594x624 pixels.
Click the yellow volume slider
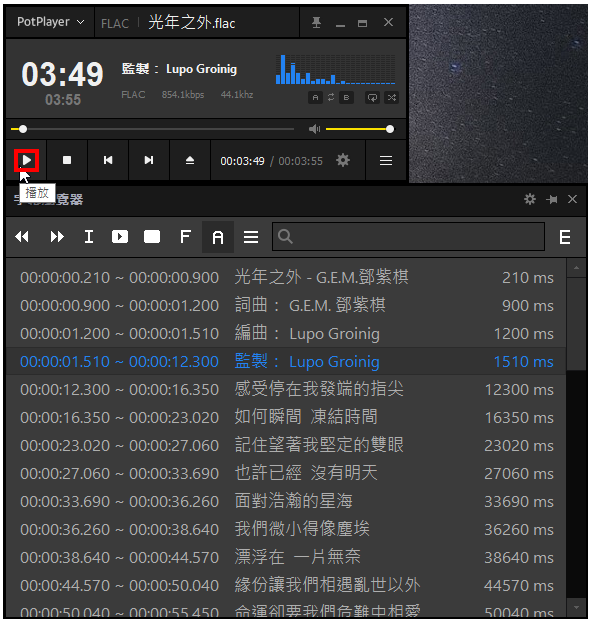click(360, 129)
